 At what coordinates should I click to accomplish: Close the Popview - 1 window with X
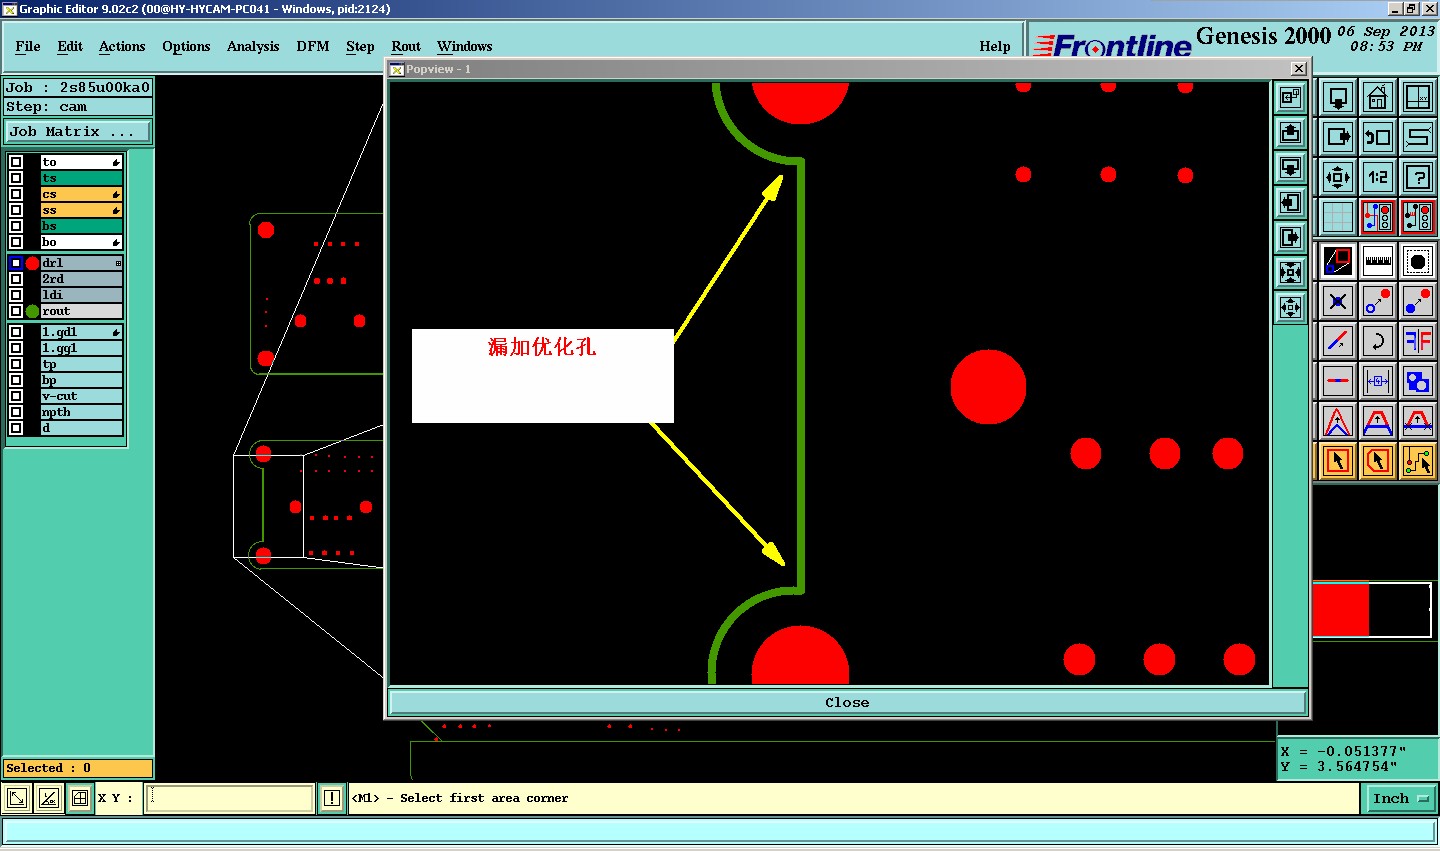click(x=1298, y=69)
